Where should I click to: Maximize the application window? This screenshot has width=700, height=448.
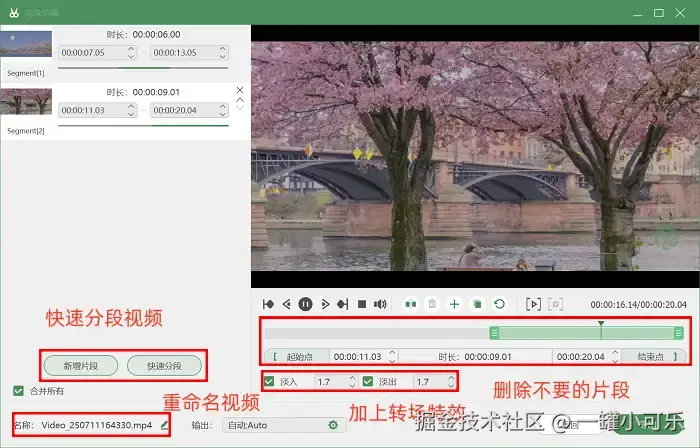(x=659, y=13)
